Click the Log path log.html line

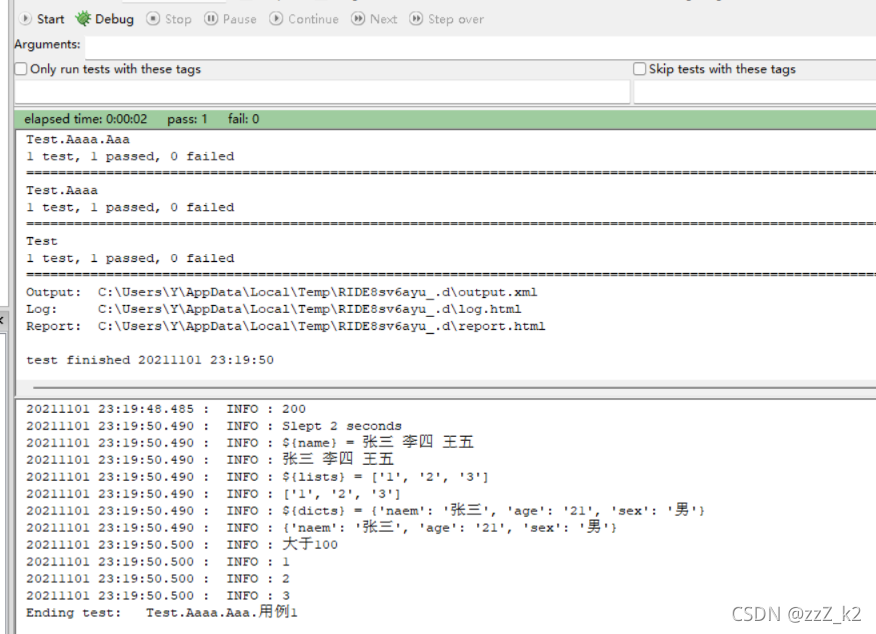(273, 309)
